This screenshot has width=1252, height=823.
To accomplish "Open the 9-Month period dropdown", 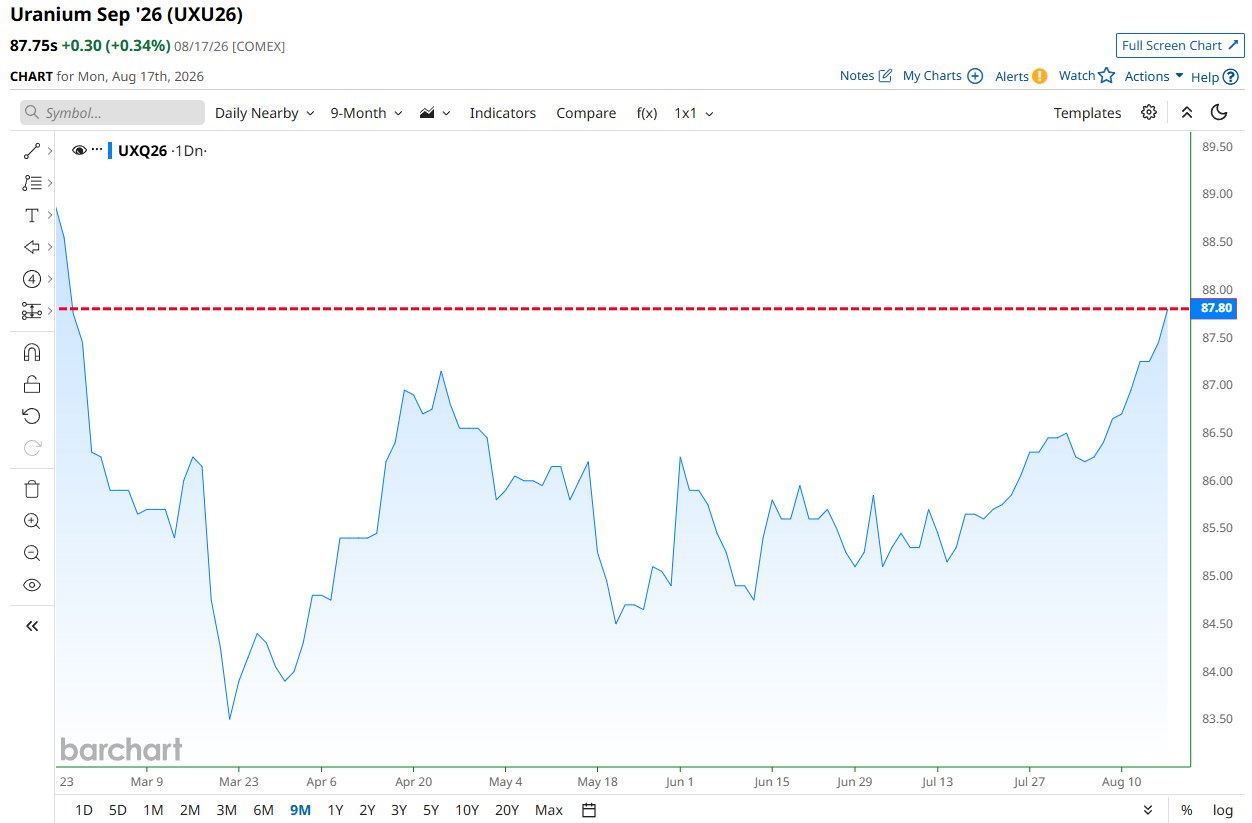I will coord(367,113).
